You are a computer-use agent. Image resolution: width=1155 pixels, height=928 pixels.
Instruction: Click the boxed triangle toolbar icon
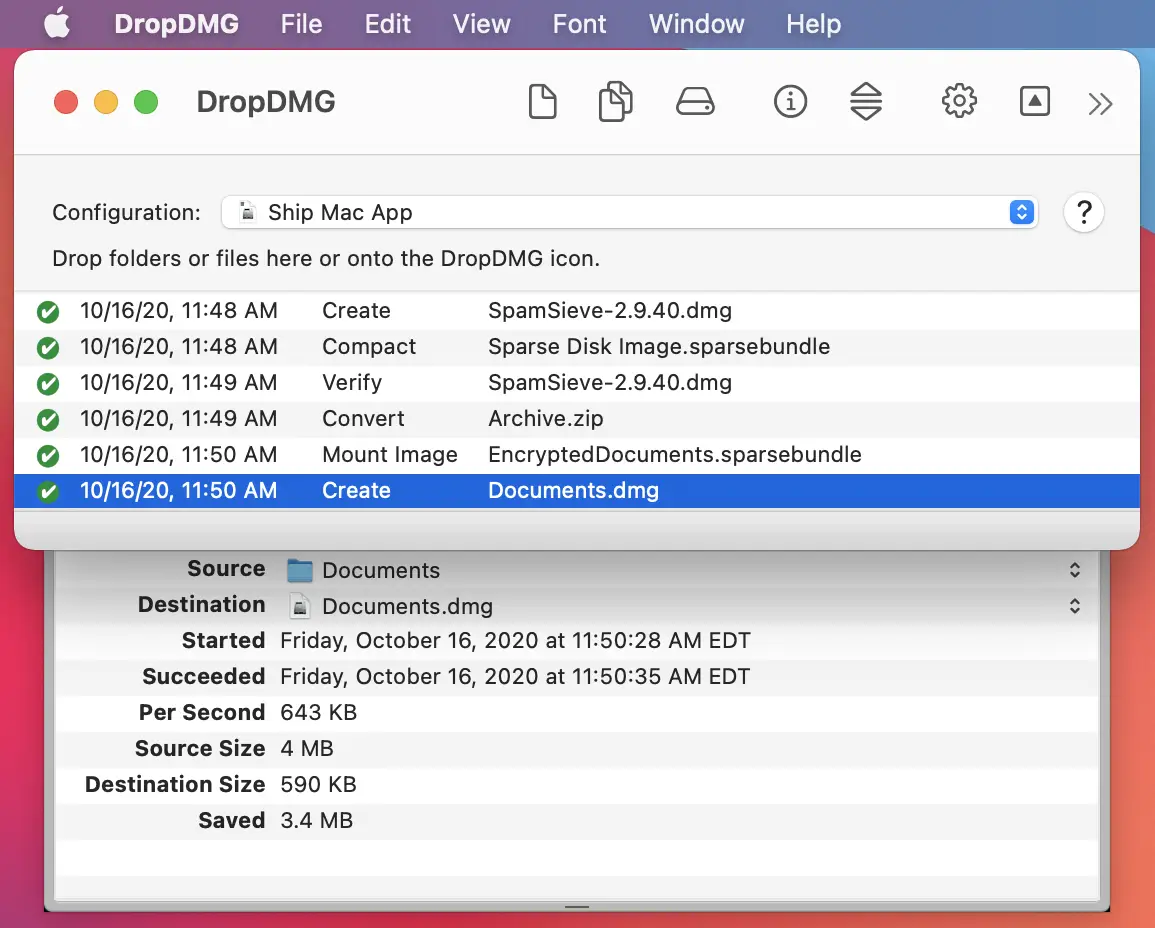(x=1034, y=102)
